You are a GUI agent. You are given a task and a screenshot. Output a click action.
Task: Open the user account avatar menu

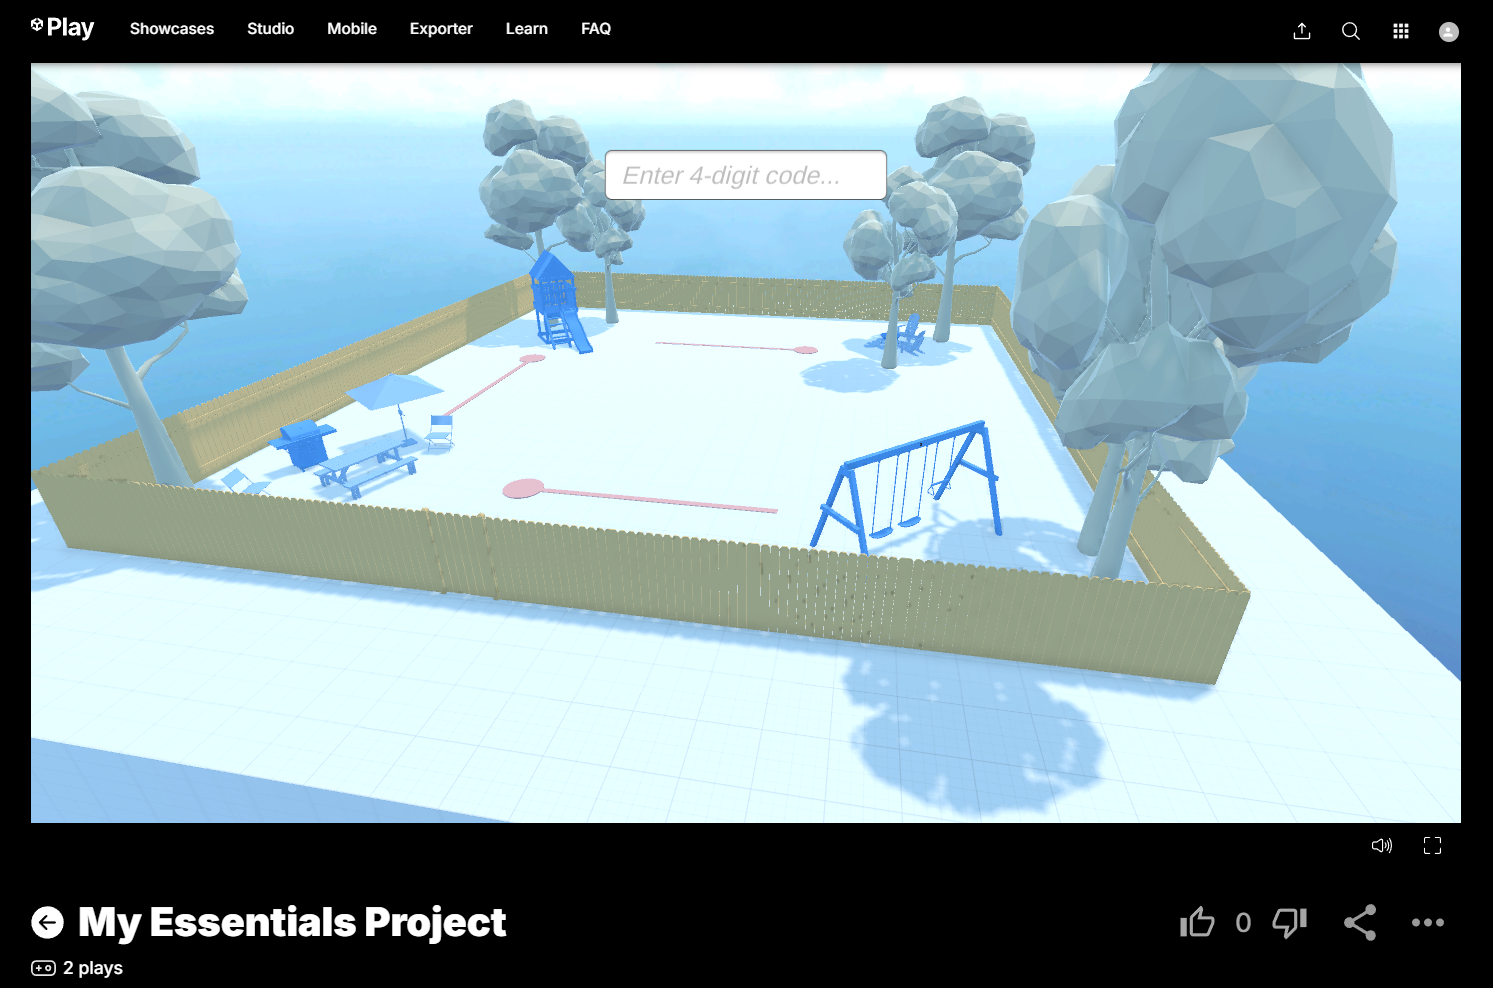(1448, 32)
